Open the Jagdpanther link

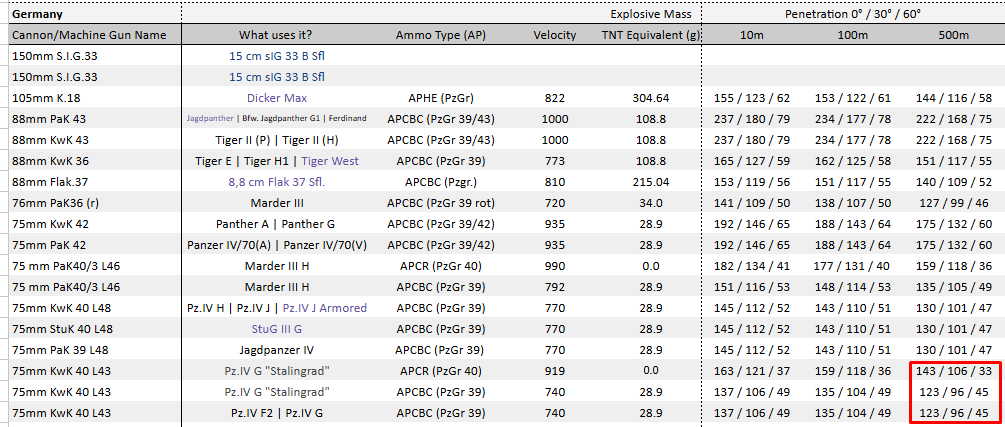click(208, 119)
